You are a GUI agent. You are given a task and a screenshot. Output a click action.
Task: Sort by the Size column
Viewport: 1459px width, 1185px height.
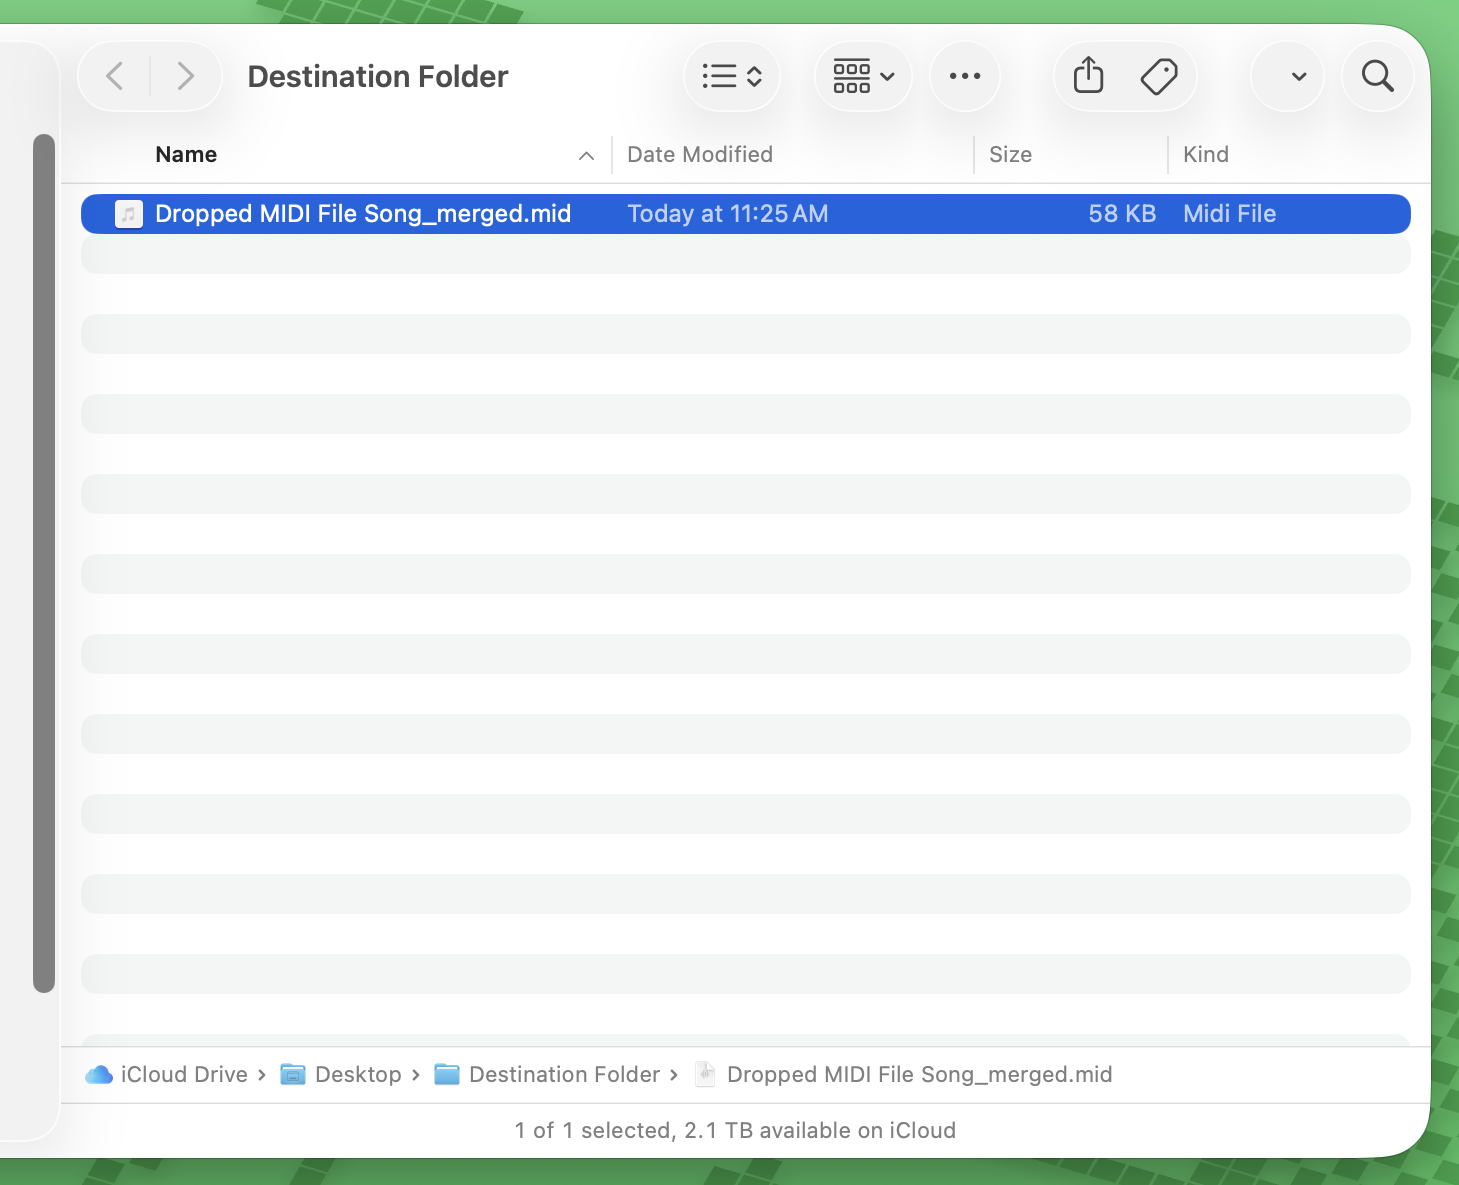(x=1010, y=154)
